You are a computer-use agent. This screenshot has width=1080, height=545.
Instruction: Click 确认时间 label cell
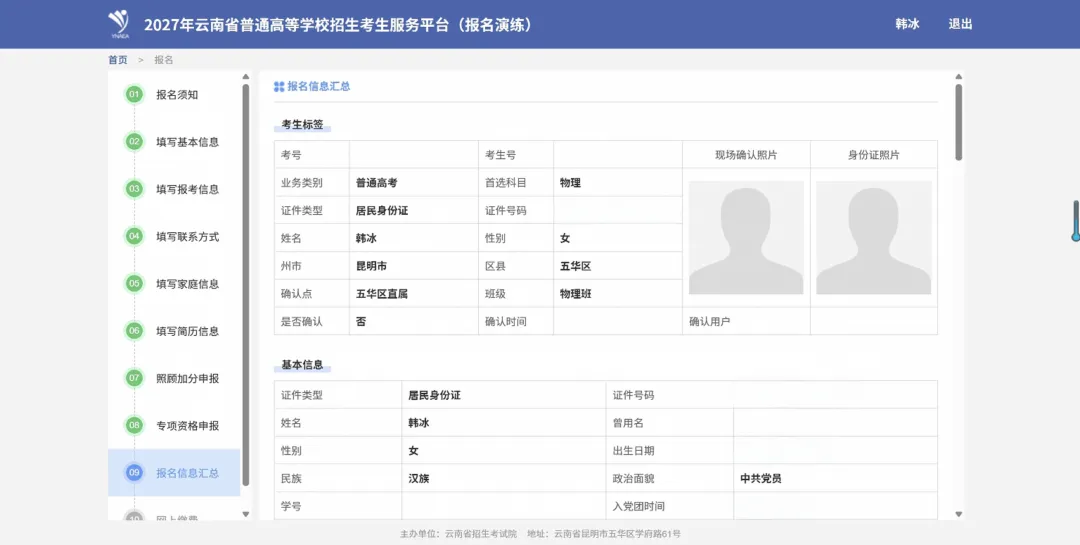click(x=516, y=321)
